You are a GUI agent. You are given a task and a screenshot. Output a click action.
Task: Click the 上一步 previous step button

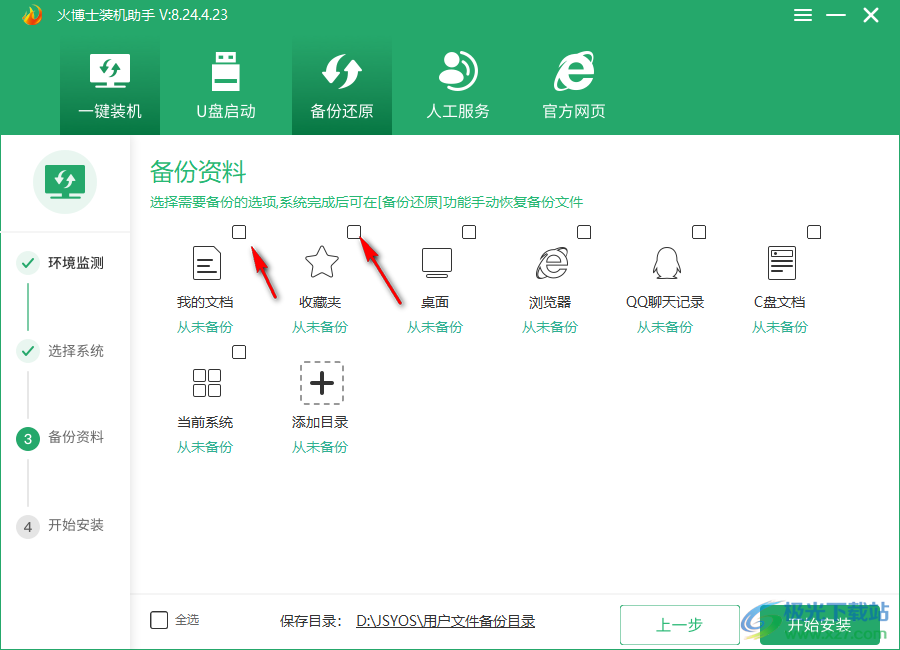point(679,624)
